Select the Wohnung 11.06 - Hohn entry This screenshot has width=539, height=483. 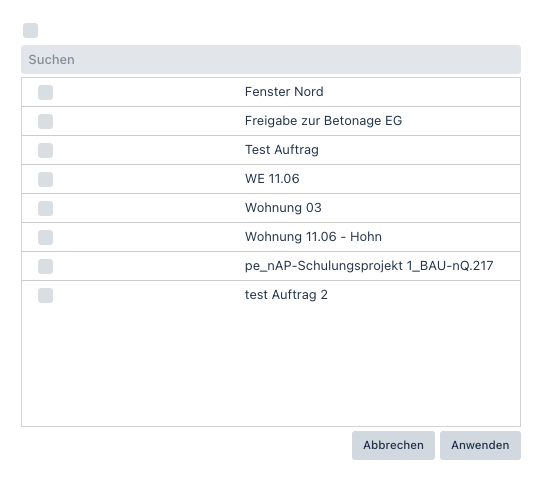coord(313,237)
